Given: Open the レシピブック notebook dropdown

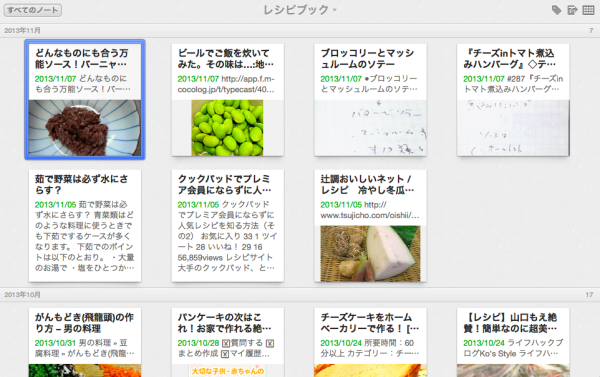Looking at the screenshot, I should (x=300, y=10).
